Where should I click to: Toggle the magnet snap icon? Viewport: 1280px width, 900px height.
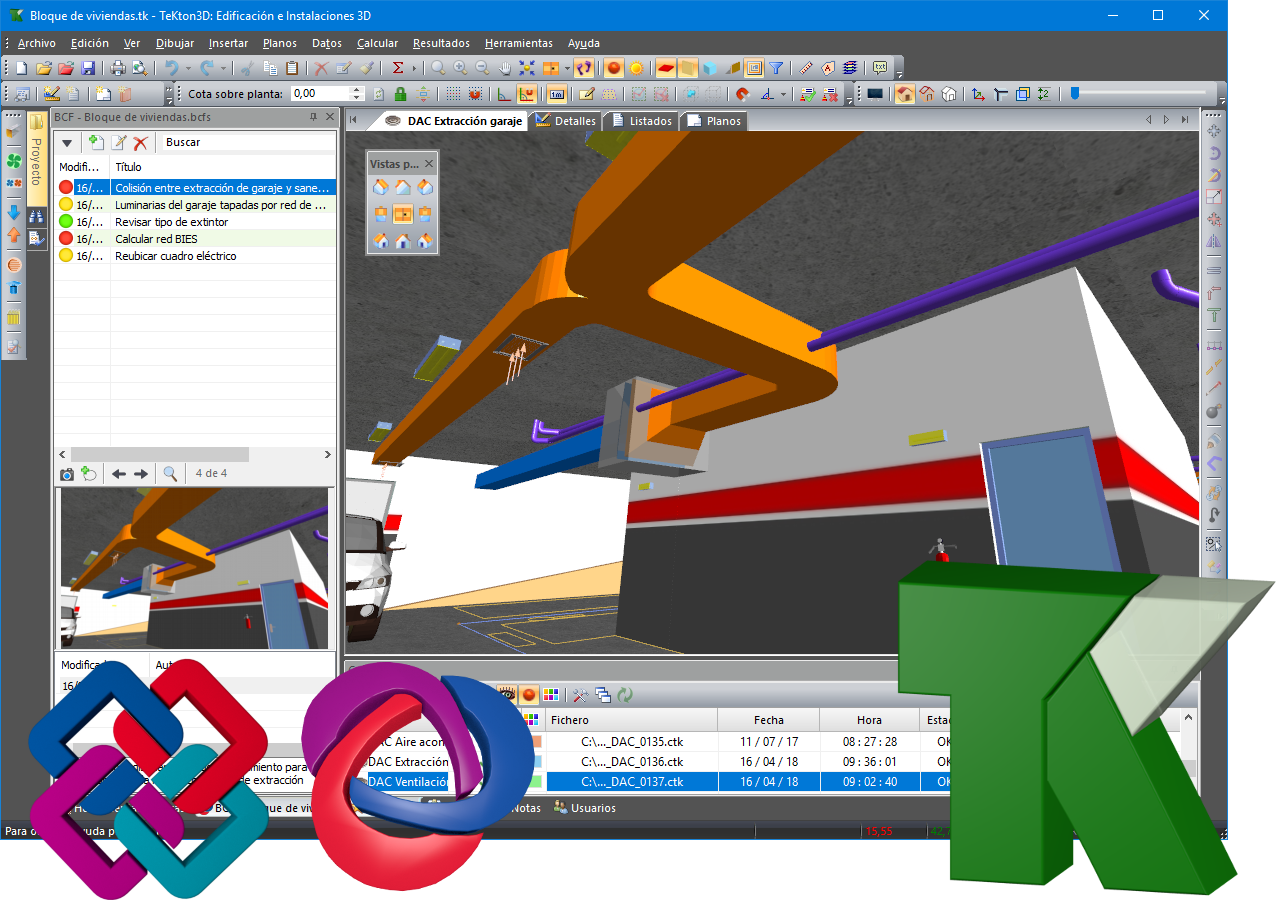(x=742, y=94)
